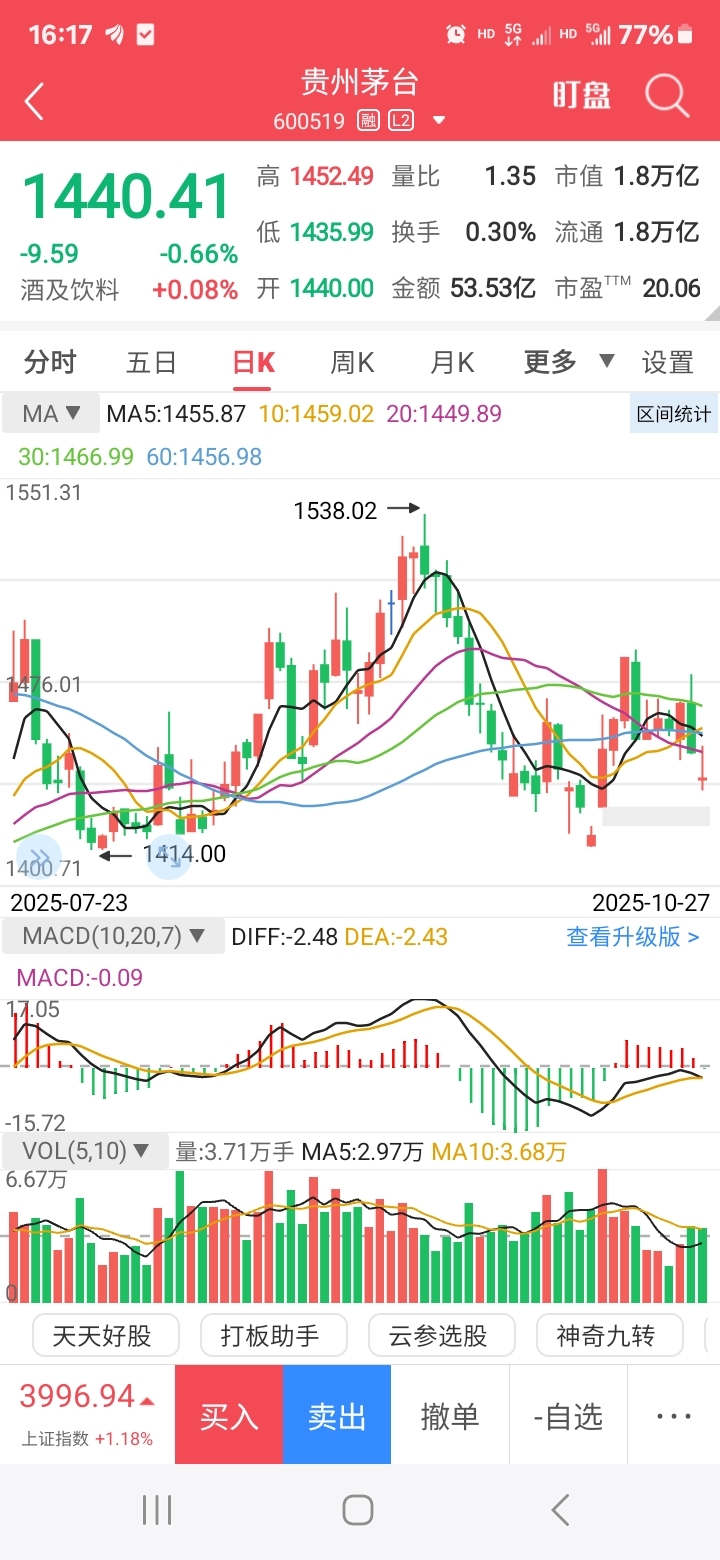Tap the 天天好股 chip
720x1560 pixels.
coord(106,1335)
